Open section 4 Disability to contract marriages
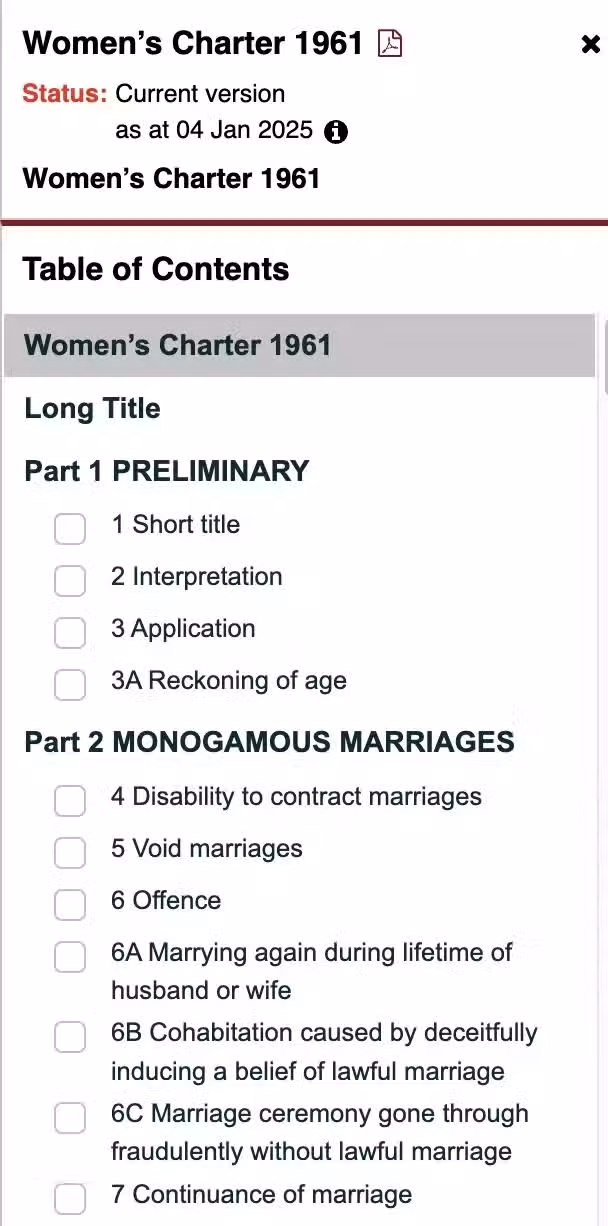Screen dimensions: 608x1226 [296, 797]
